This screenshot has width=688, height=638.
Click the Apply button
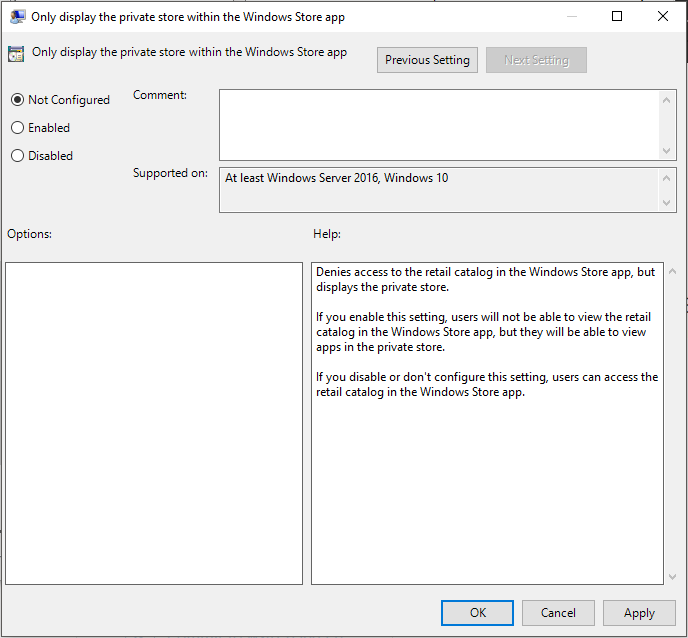[x=639, y=613]
